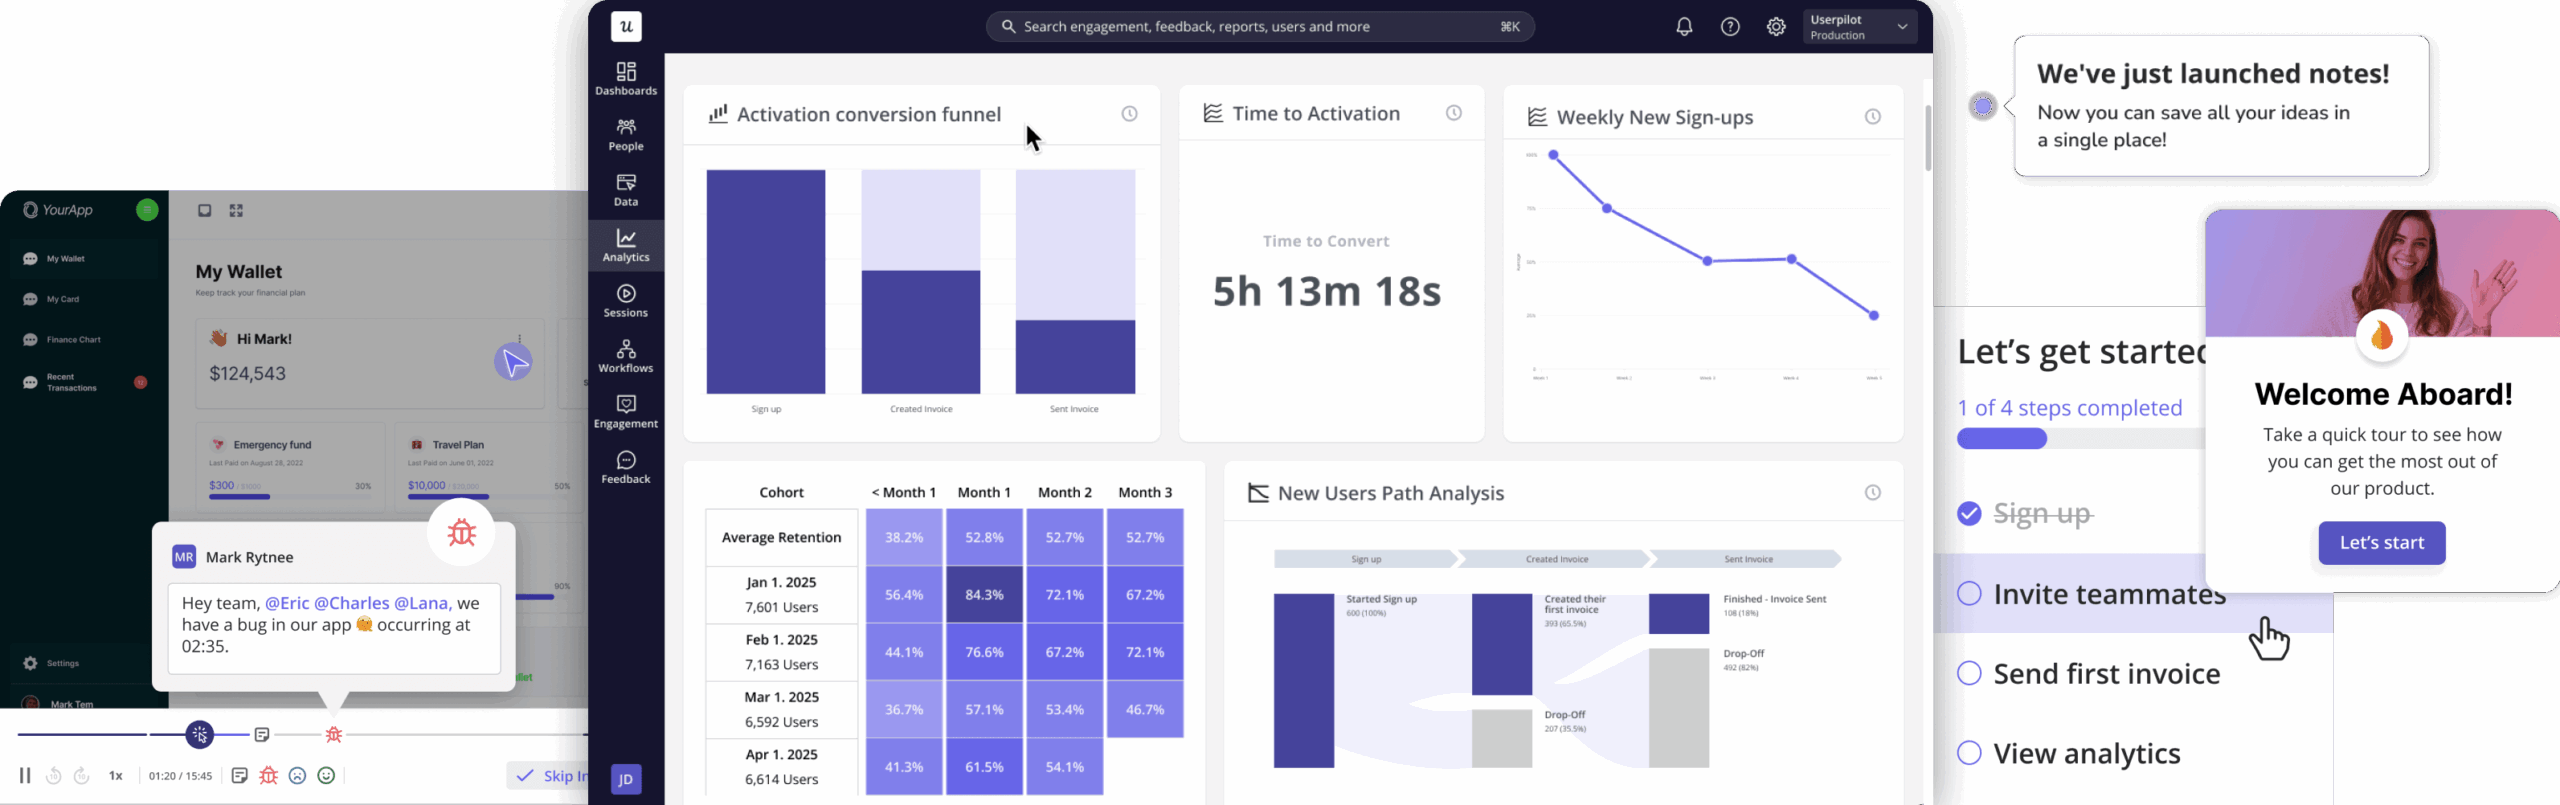Click the @Lana mention in bug comment
The height and width of the screenshot is (805, 2560).
point(421,603)
